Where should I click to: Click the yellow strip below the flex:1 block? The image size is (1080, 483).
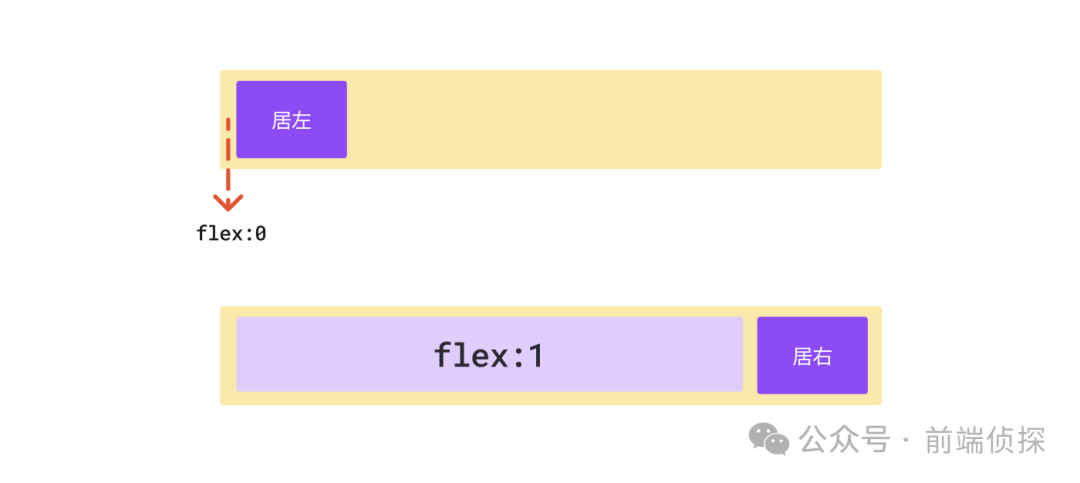coord(490,398)
